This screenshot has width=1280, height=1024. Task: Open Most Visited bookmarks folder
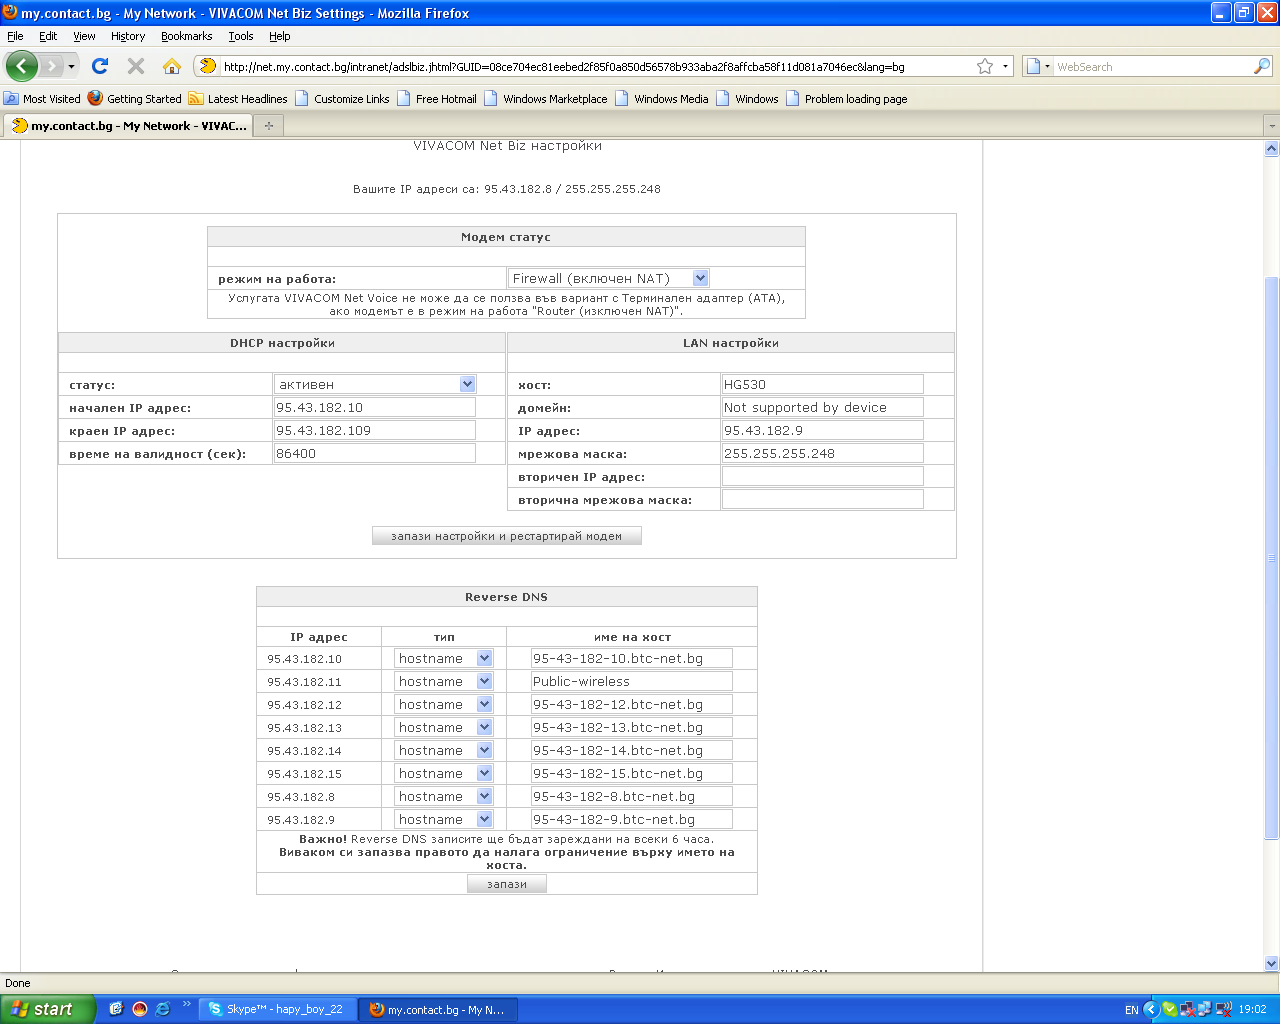(42, 99)
